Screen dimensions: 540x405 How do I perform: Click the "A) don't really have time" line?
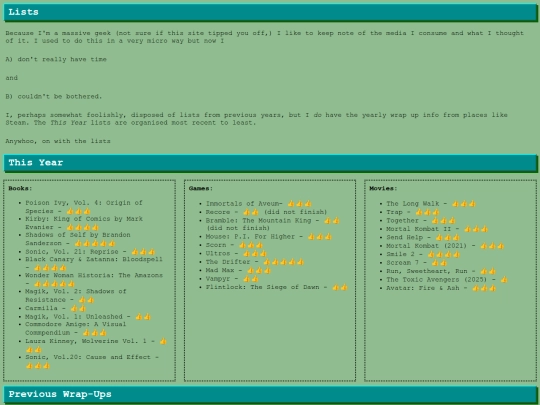[x=56, y=59]
